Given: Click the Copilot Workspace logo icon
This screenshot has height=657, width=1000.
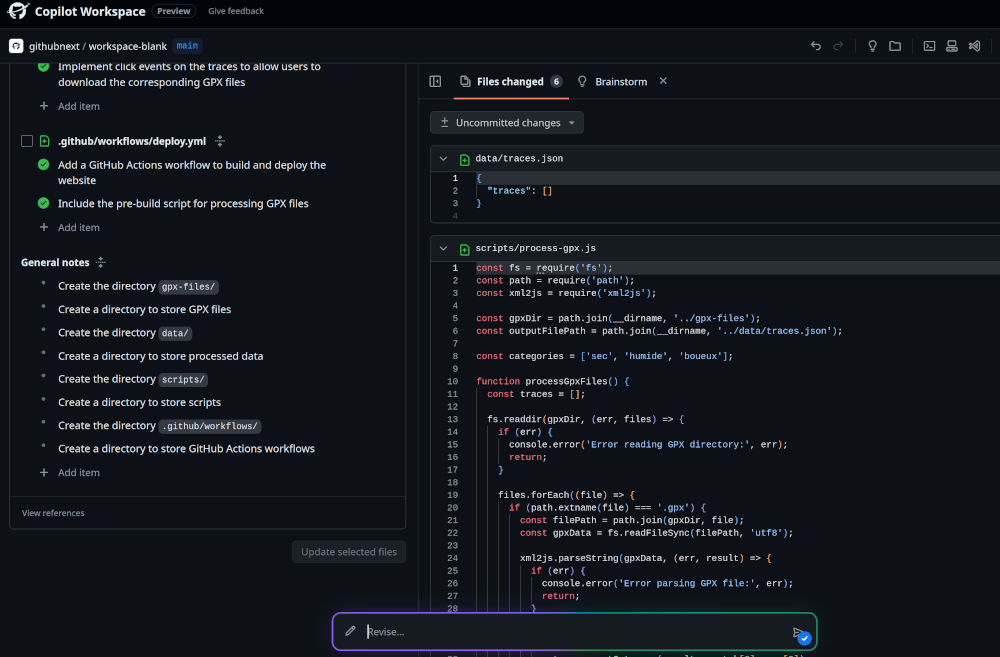Looking at the screenshot, I should (x=18, y=11).
